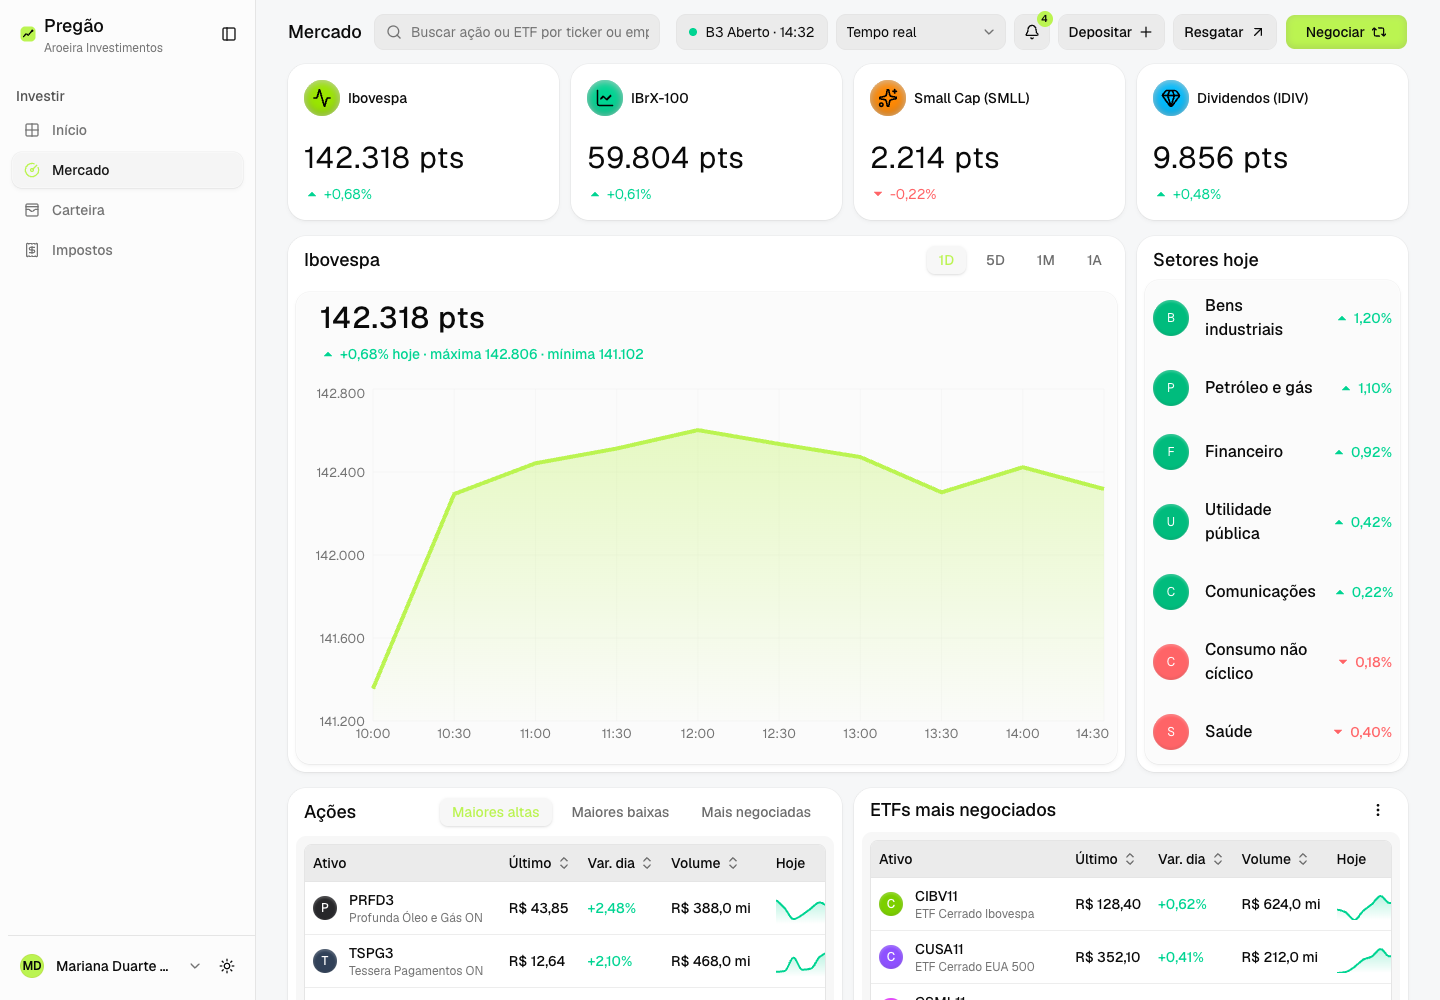Open notifications bell icon
The width and height of the screenshot is (1440, 1000).
[x=1032, y=32]
